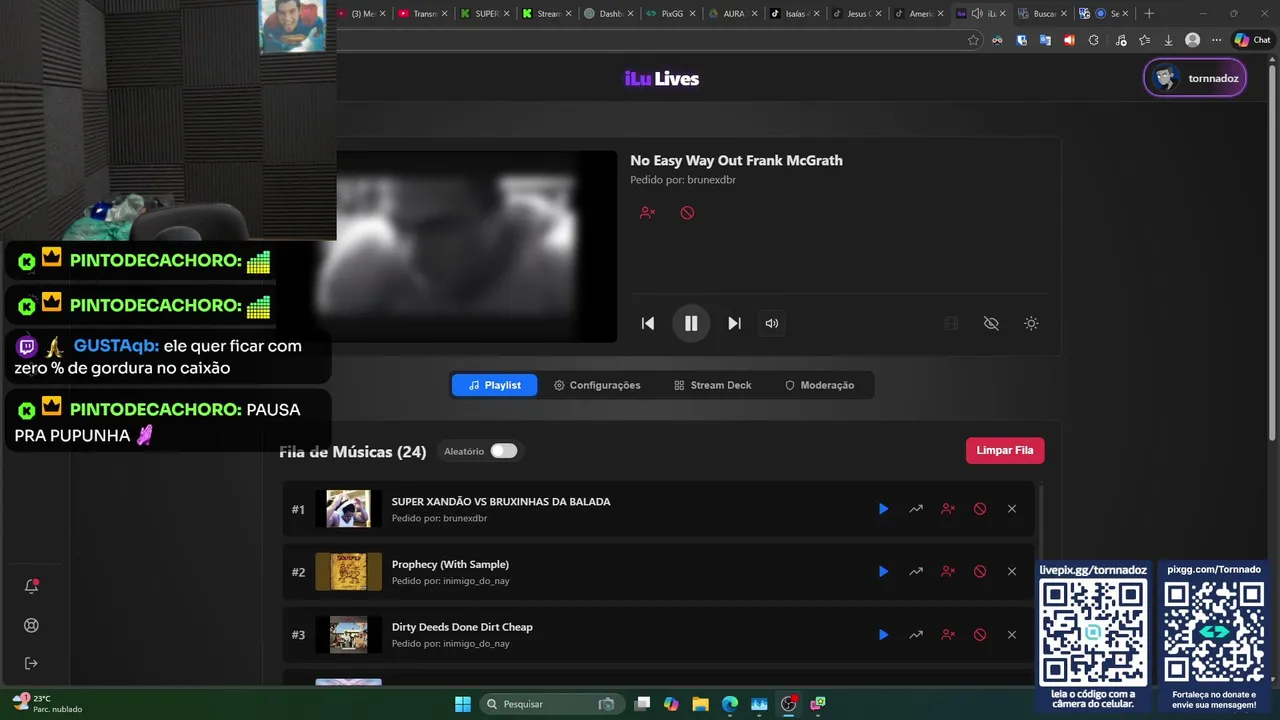
Task: Click iLu Lives logo
Action: pos(662,79)
